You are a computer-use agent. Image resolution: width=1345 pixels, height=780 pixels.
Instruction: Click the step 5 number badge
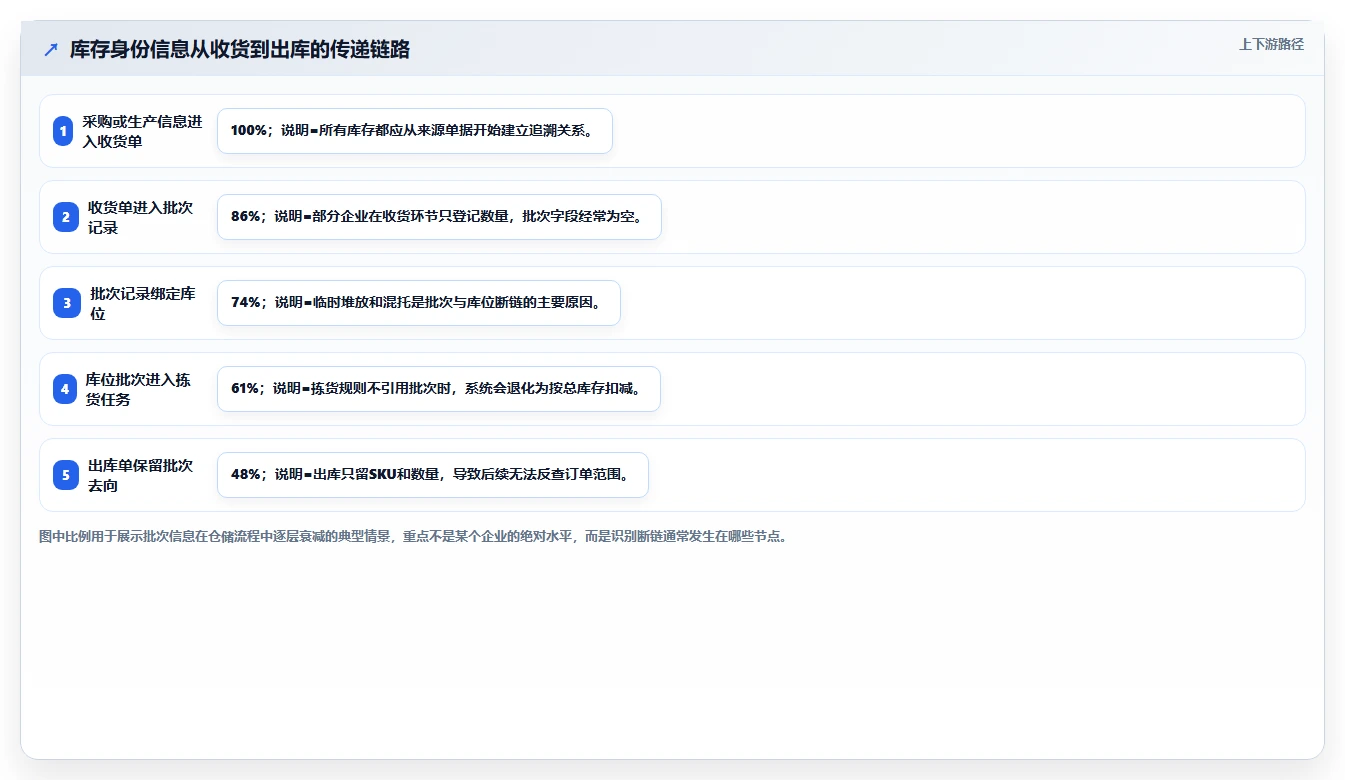(x=66, y=475)
